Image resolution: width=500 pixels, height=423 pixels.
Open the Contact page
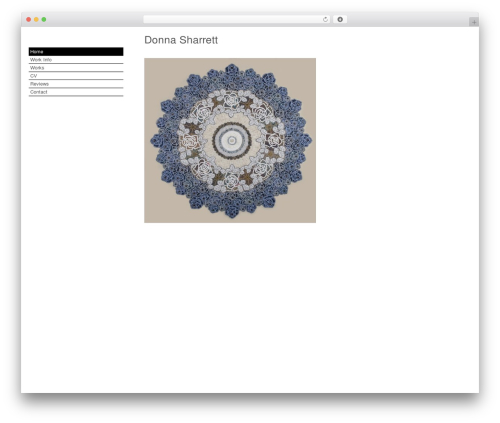tap(76, 92)
